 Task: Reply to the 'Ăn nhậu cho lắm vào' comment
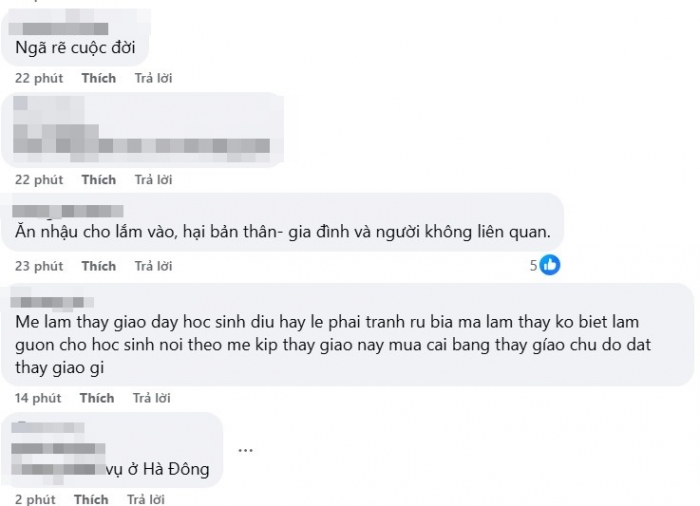pyautogui.click(x=153, y=266)
